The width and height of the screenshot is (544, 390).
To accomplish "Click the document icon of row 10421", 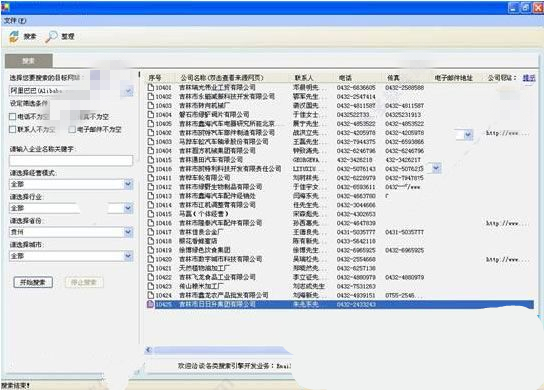I will (x=151, y=268).
